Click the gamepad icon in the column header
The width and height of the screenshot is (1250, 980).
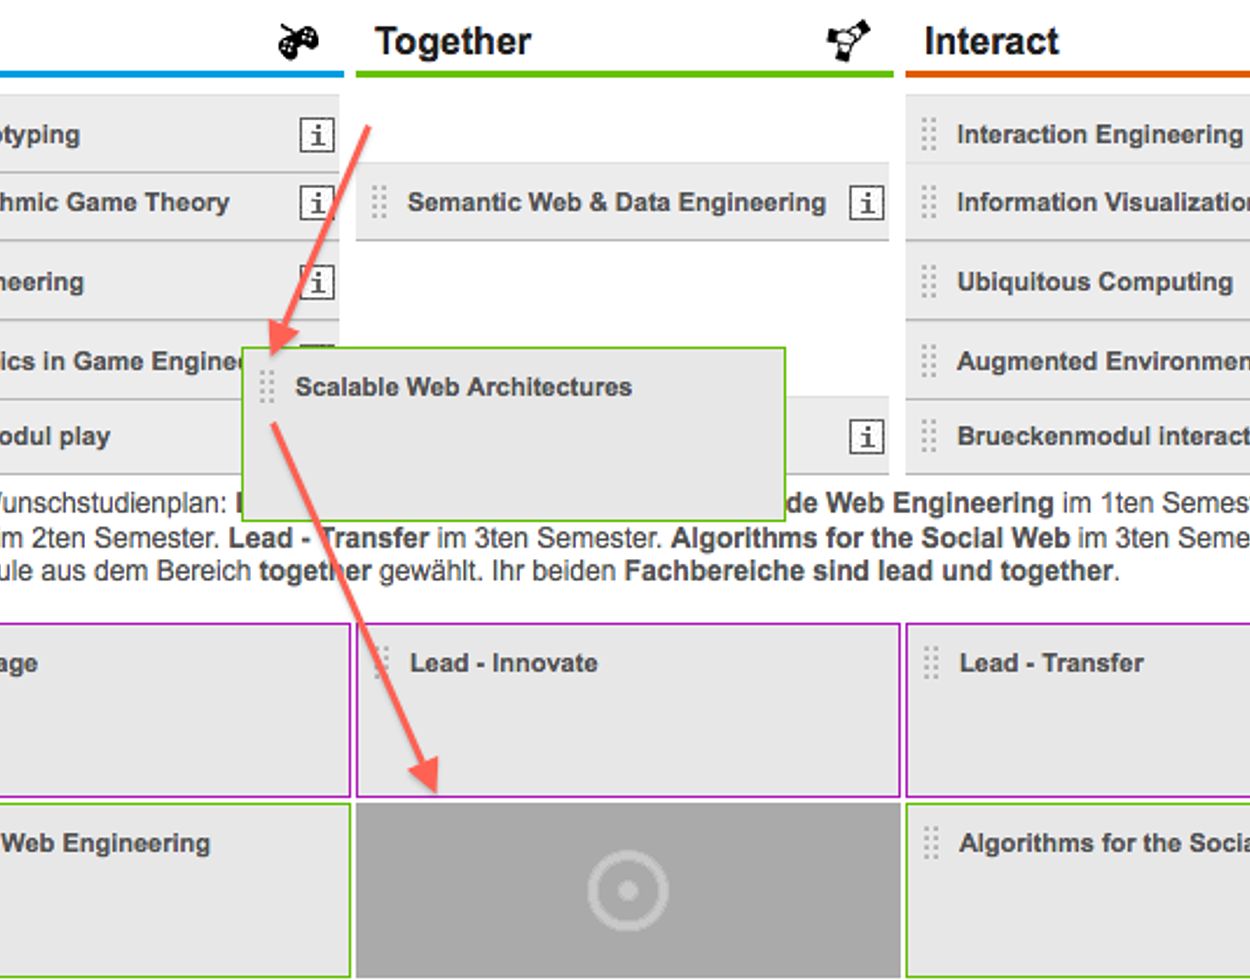298,42
